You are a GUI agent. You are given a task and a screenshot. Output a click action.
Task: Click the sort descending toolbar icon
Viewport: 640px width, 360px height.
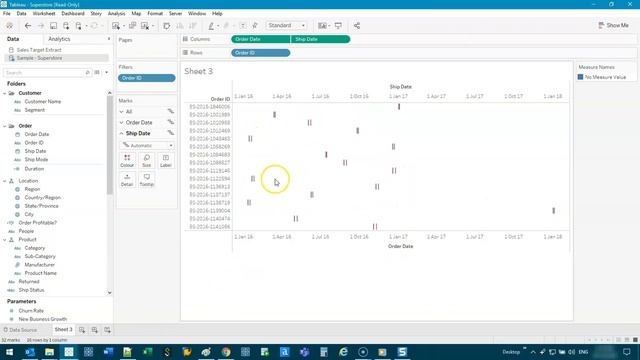tap(193, 26)
